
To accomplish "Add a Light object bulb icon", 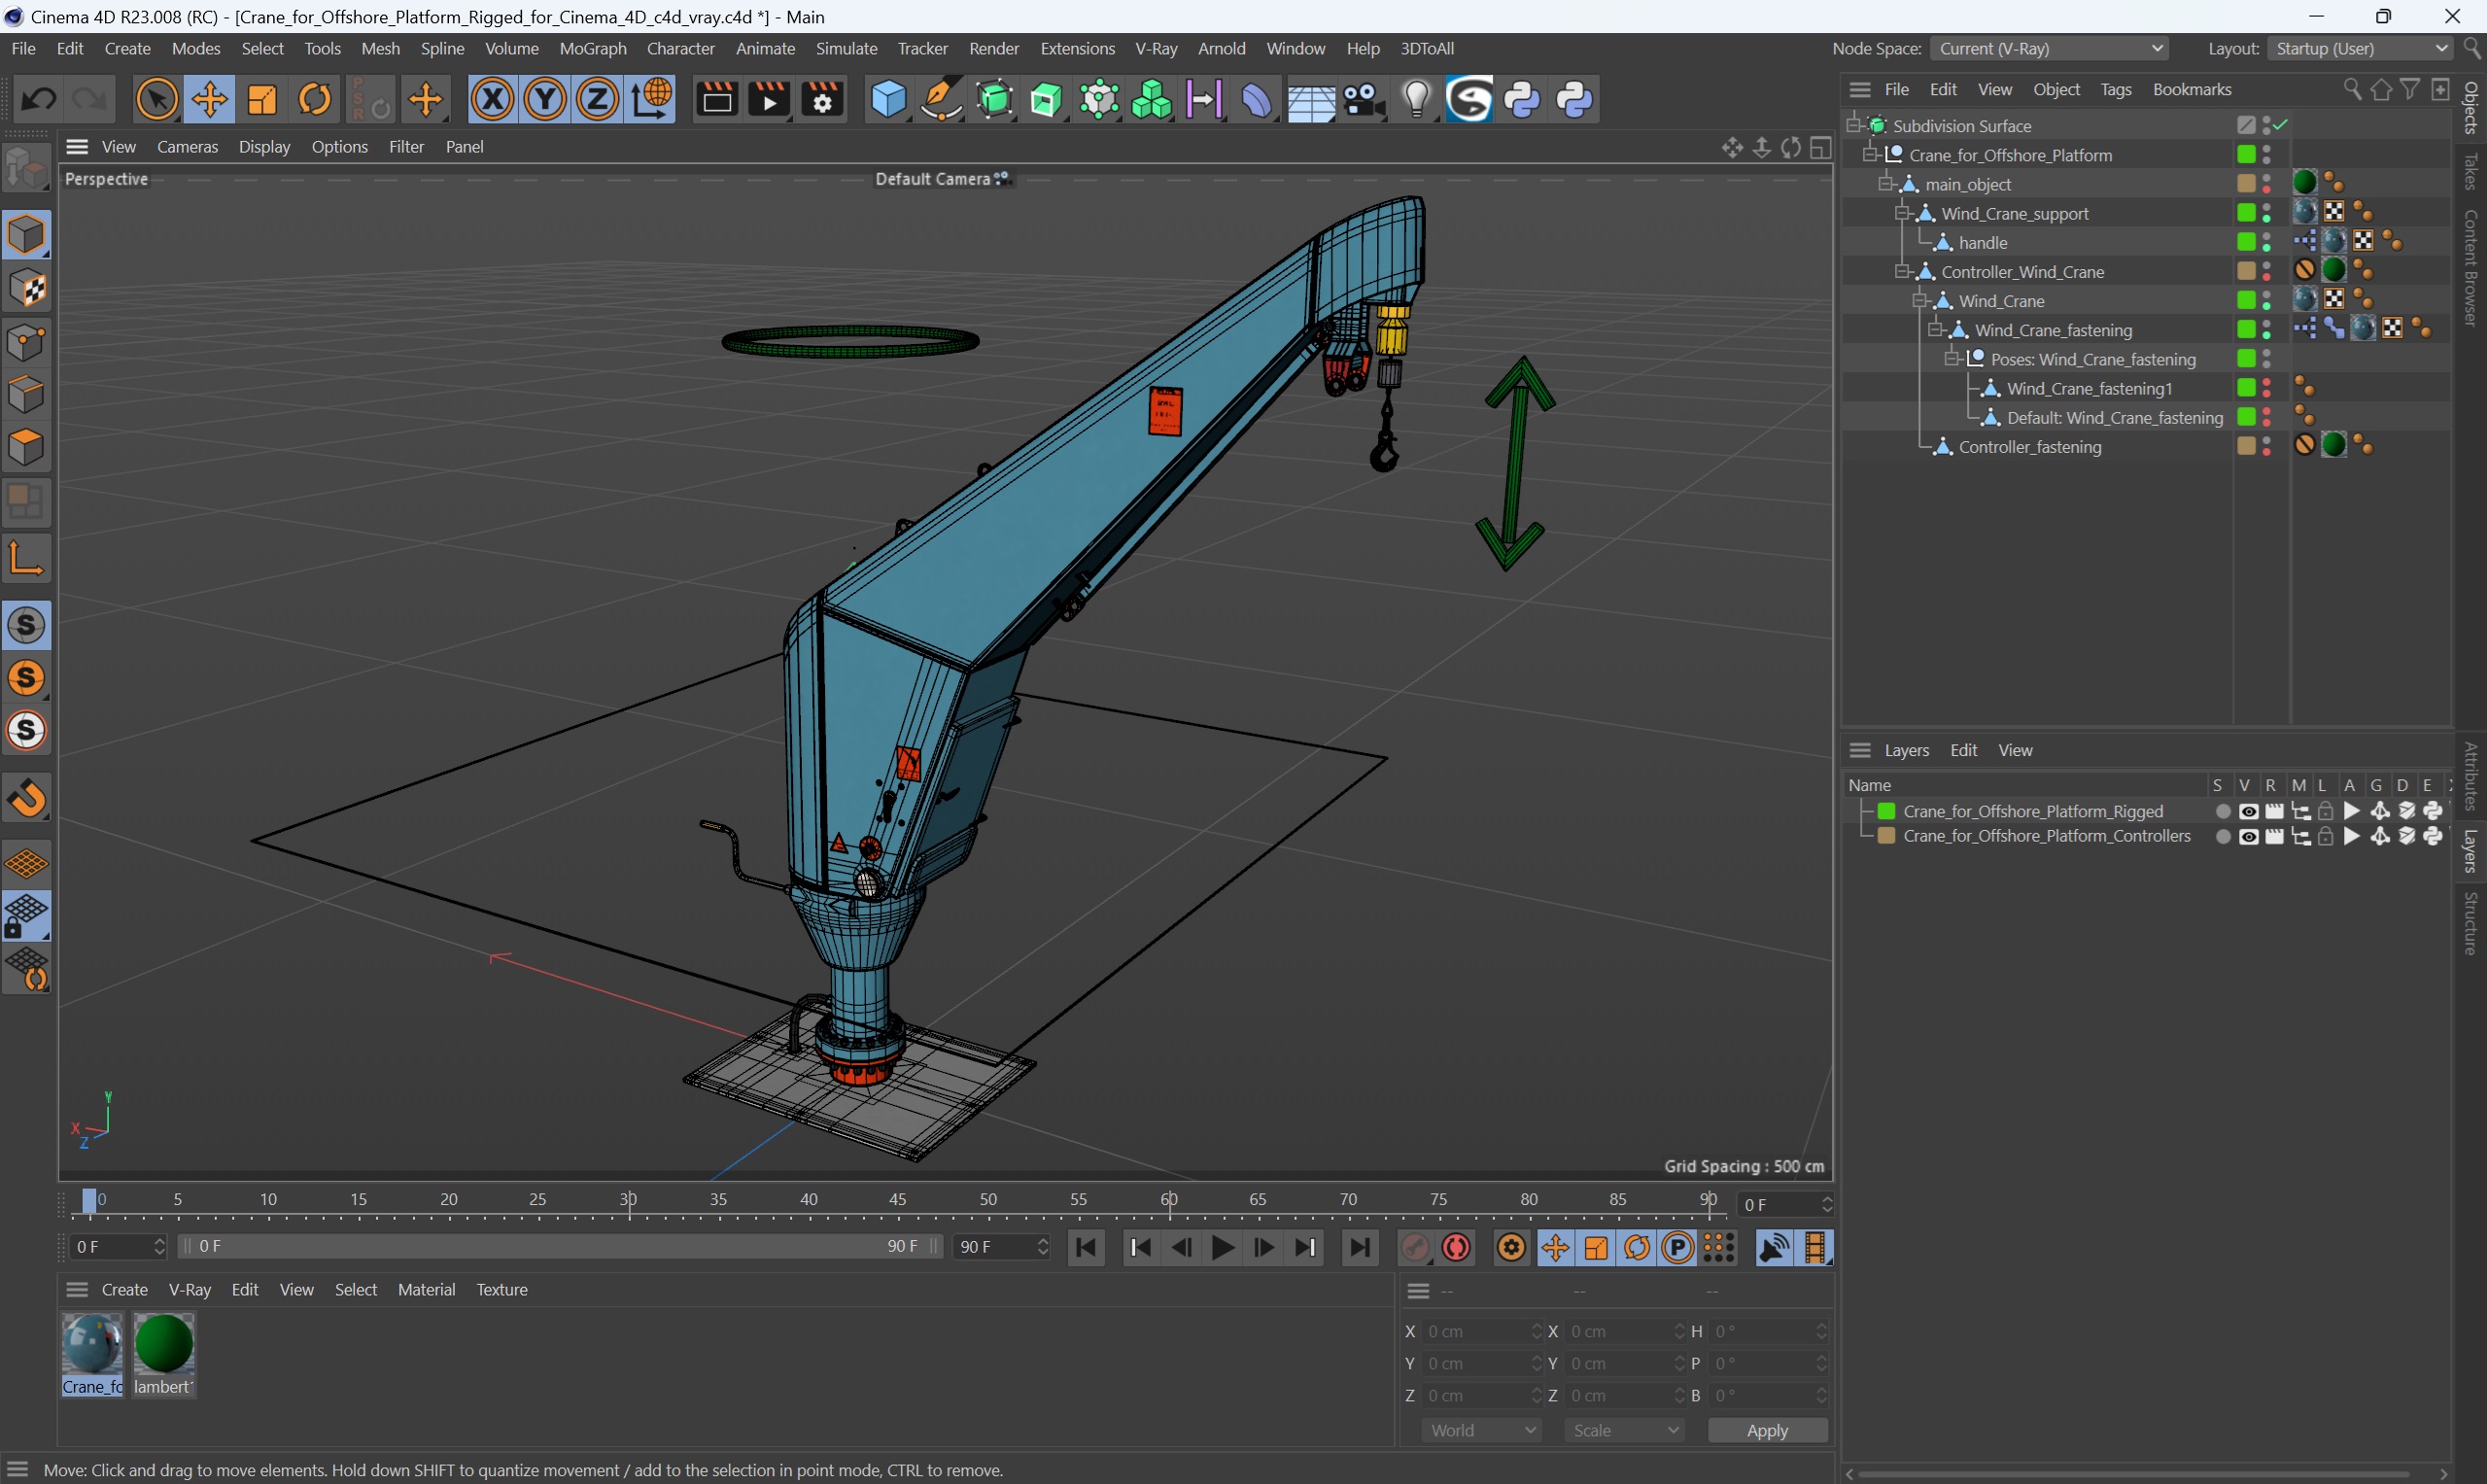I will pyautogui.click(x=1416, y=99).
